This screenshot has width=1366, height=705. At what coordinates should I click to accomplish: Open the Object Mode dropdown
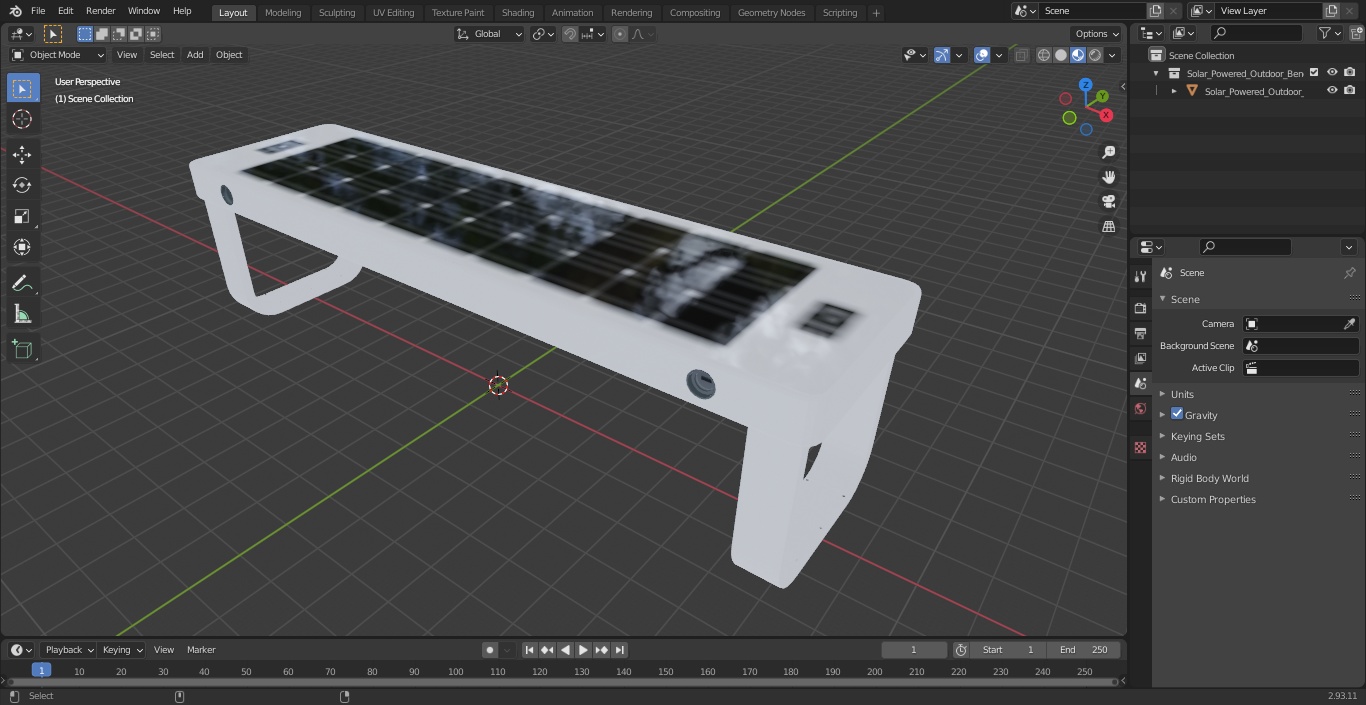(58, 55)
